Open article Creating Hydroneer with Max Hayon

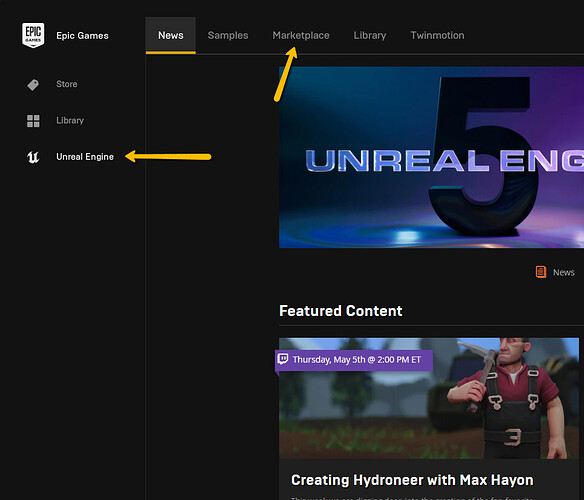pos(412,480)
